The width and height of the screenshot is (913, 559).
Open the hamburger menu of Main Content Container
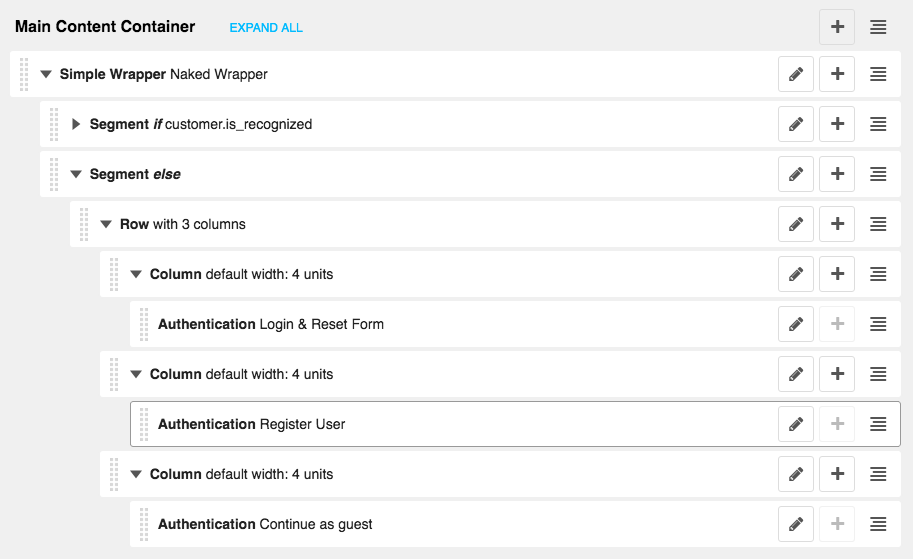878,27
